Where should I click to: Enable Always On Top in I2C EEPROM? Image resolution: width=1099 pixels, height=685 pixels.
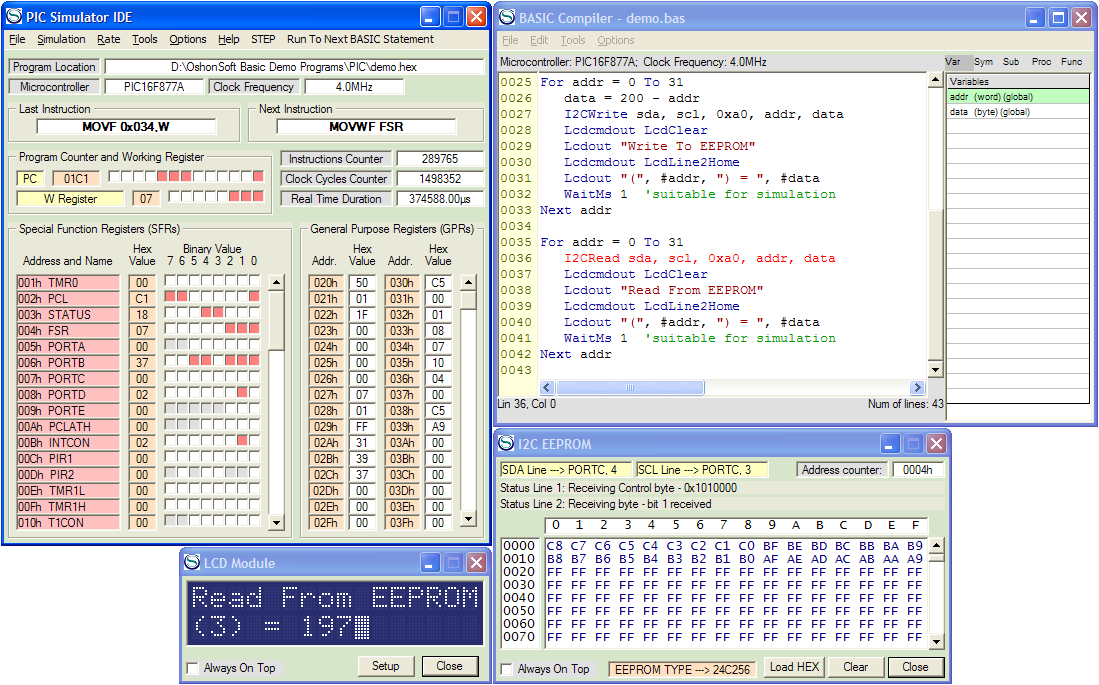[507, 670]
